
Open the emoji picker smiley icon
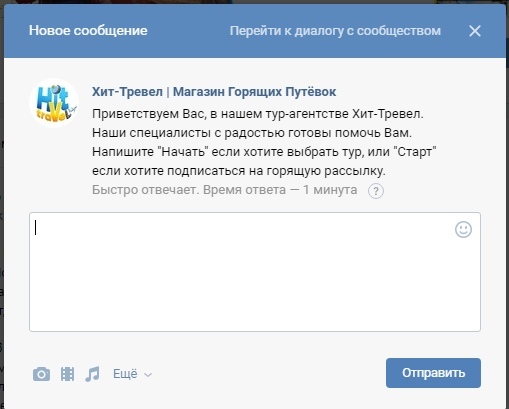pos(463,229)
